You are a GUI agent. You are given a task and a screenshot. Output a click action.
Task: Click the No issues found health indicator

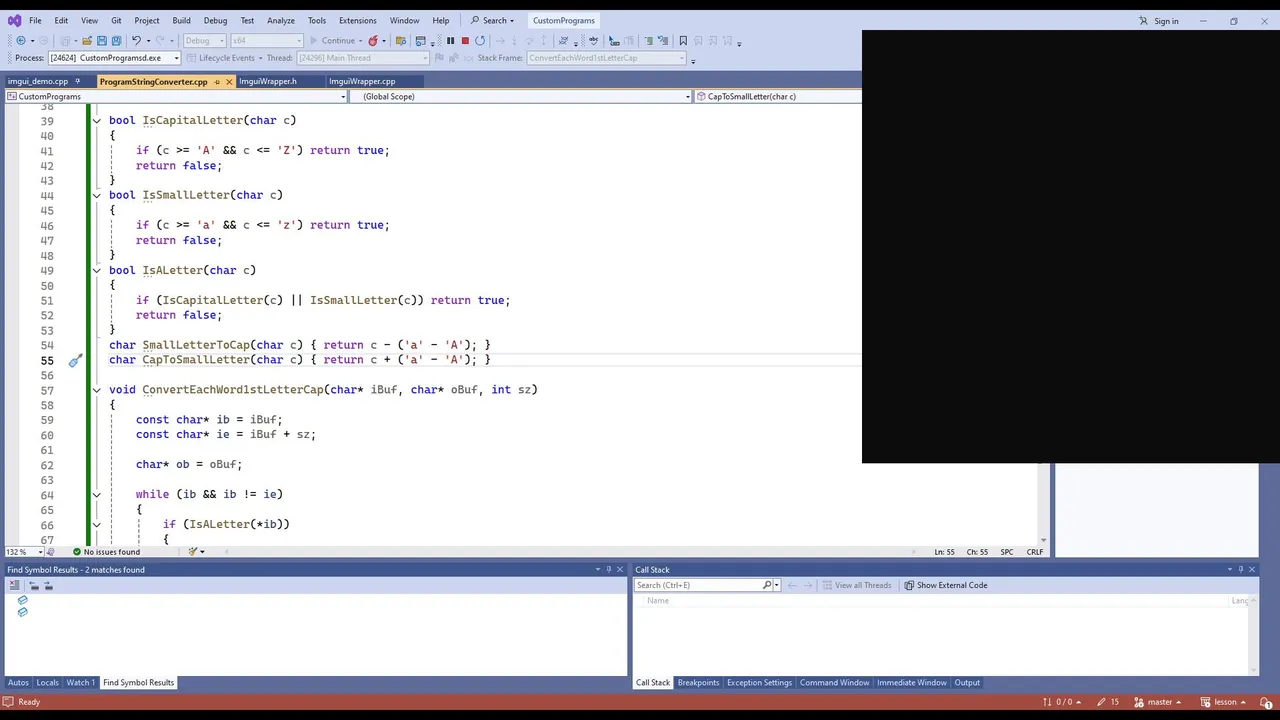pyautogui.click(x=105, y=552)
